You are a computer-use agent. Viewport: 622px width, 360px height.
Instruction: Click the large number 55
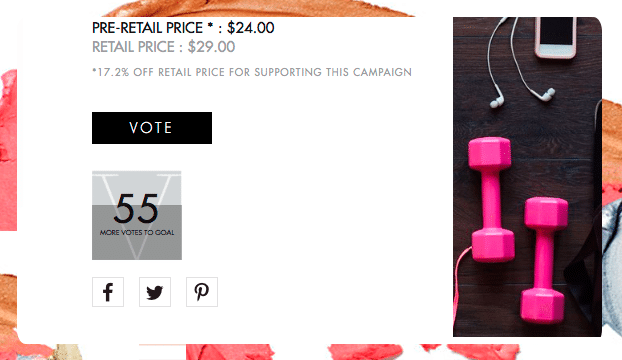click(x=136, y=209)
